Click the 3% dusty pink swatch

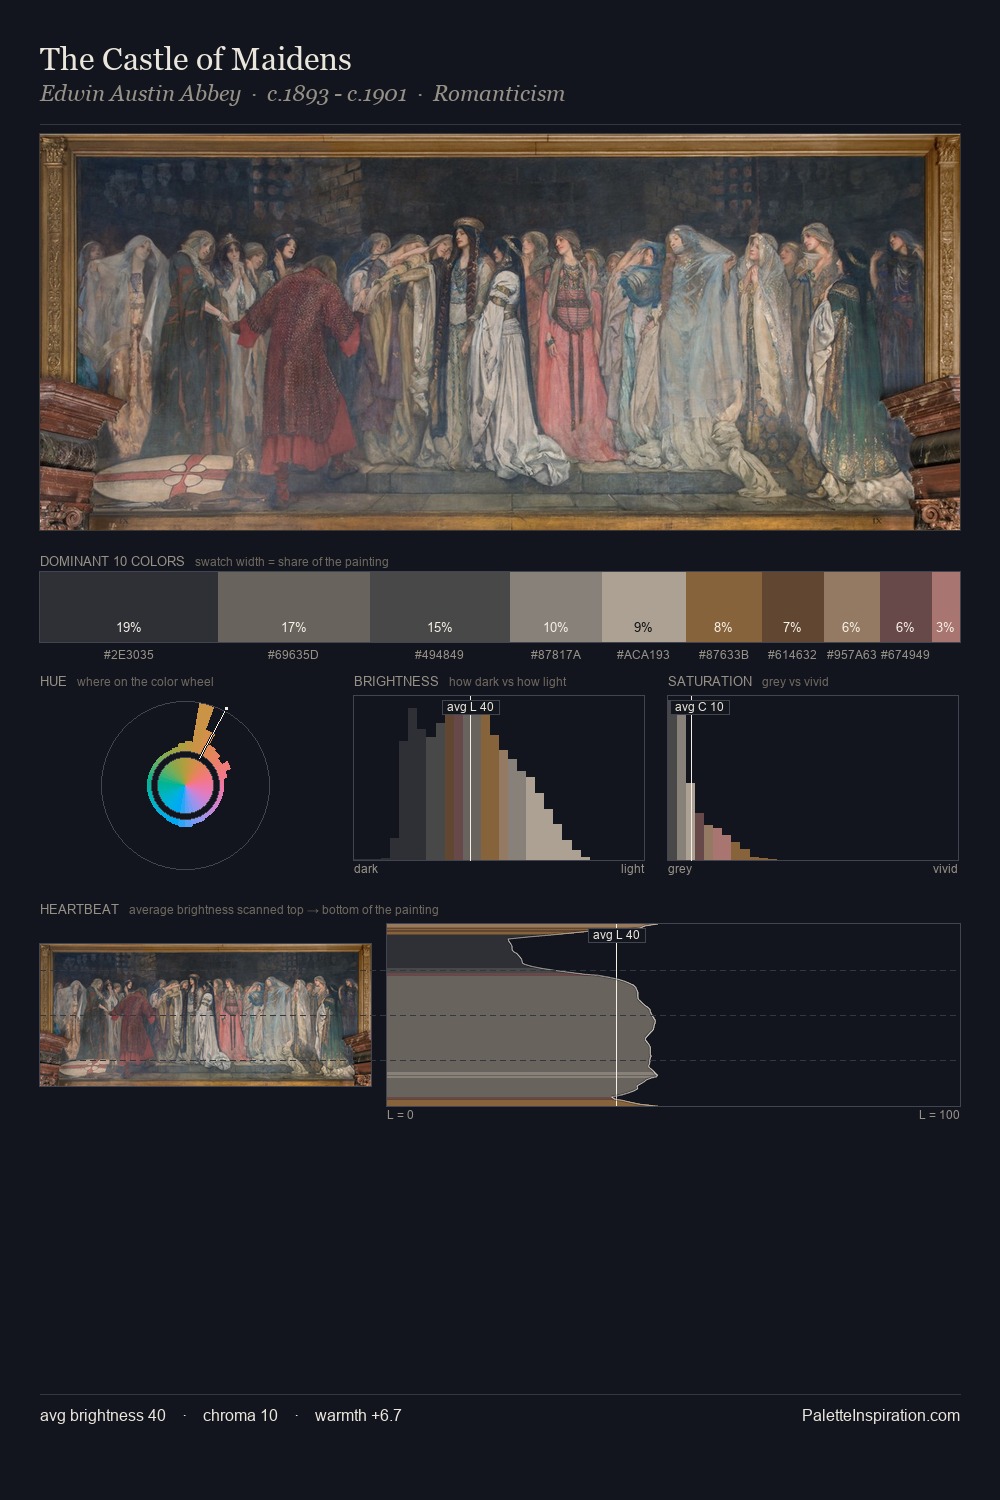click(946, 607)
